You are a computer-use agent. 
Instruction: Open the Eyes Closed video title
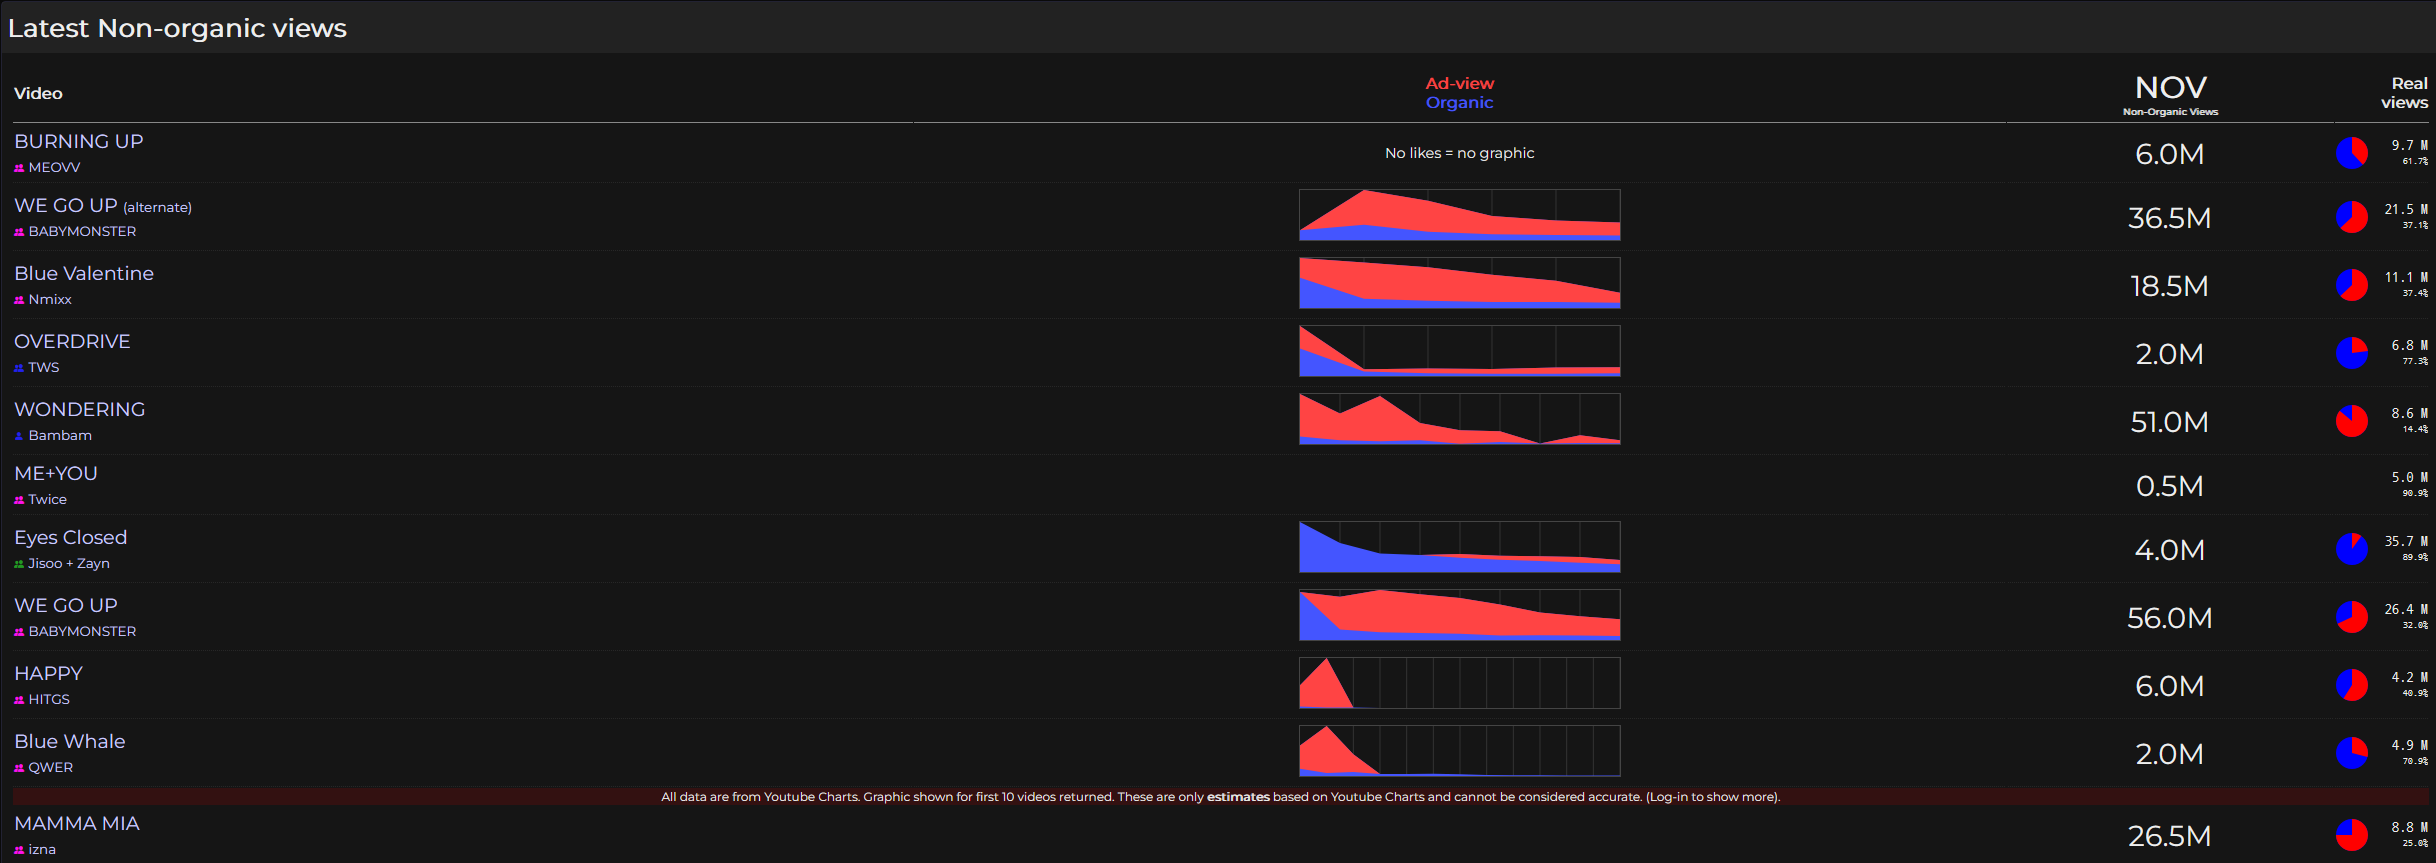(x=71, y=537)
